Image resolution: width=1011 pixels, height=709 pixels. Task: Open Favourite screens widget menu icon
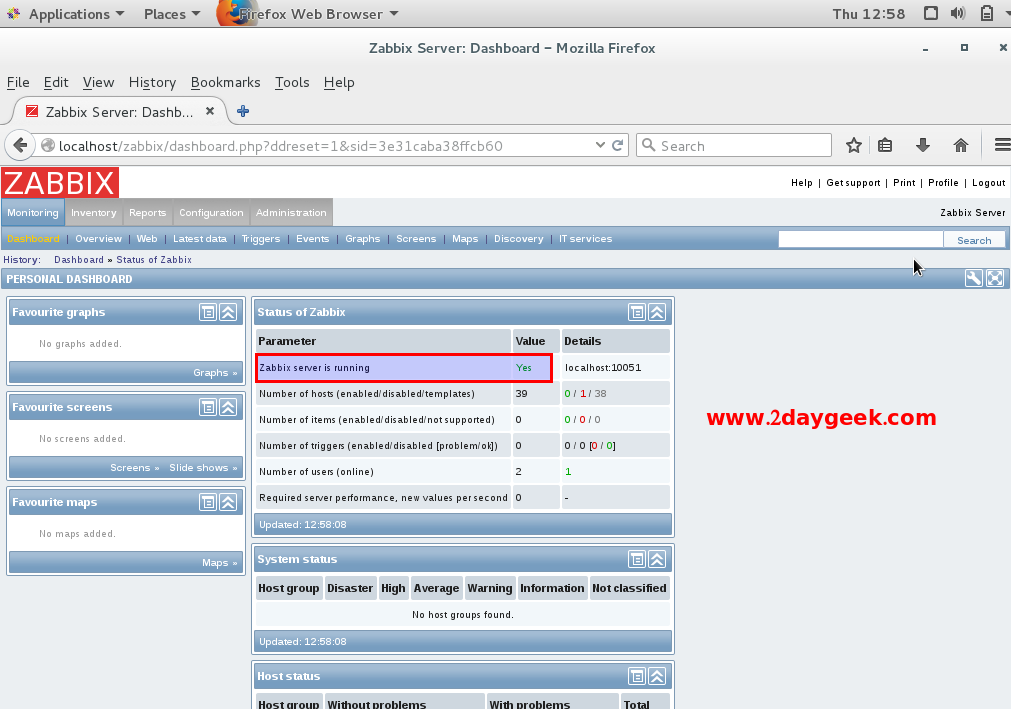[208, 407]
